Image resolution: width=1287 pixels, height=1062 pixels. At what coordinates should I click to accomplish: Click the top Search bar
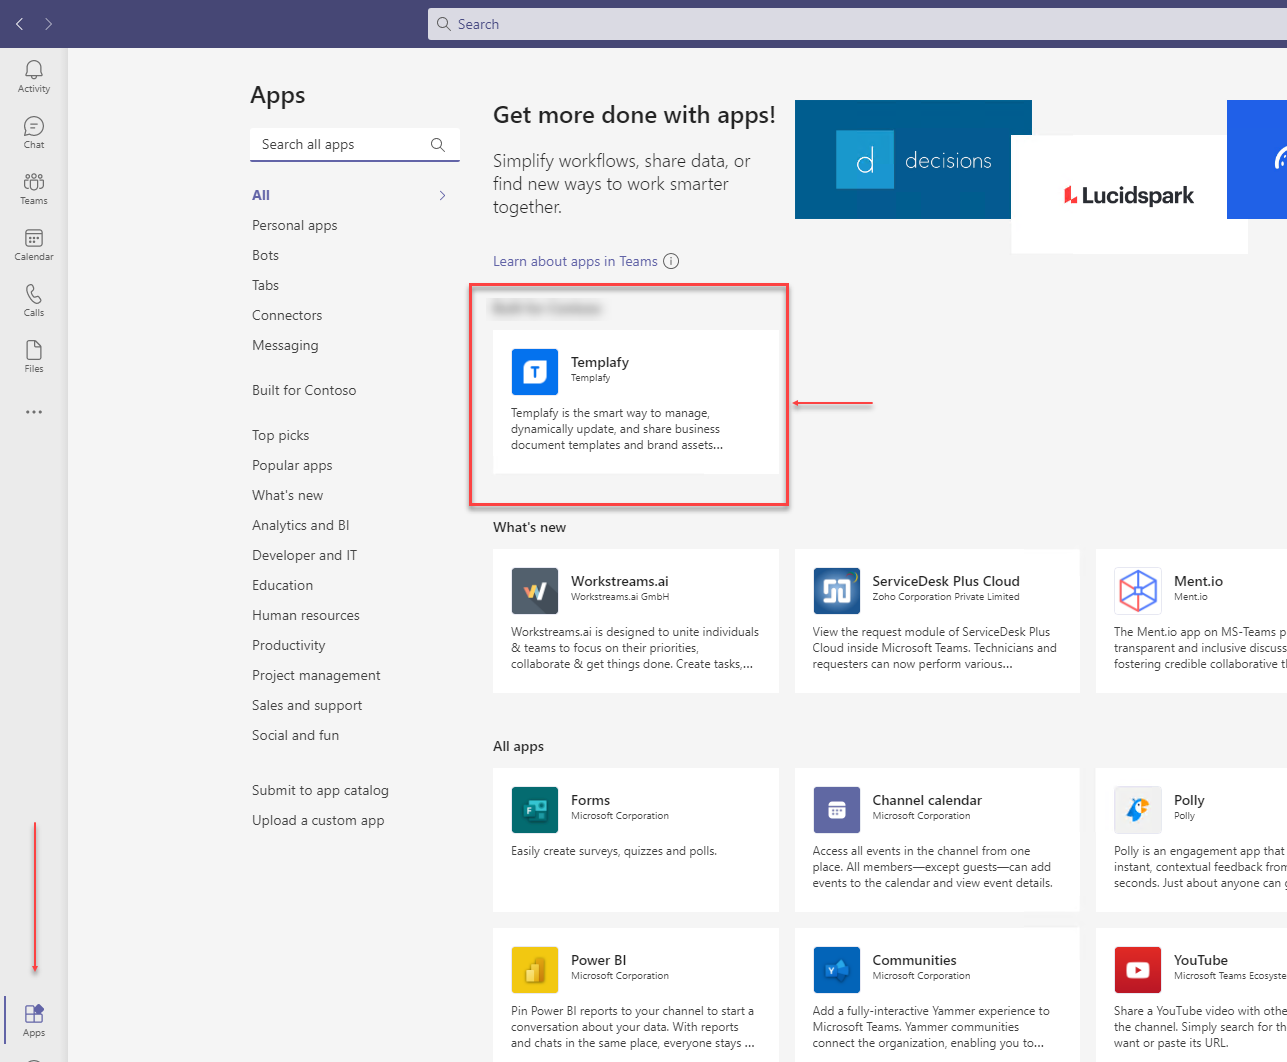click(857, 24)
